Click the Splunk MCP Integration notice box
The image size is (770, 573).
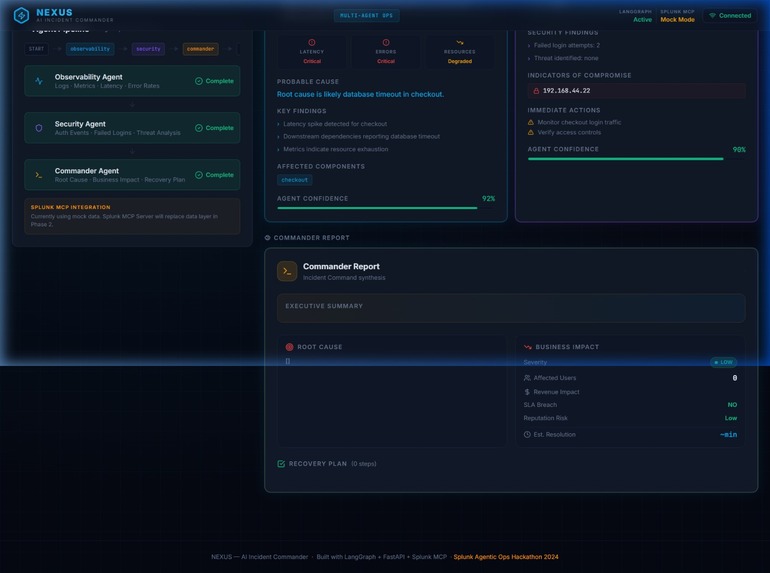(x=133, y=216)
